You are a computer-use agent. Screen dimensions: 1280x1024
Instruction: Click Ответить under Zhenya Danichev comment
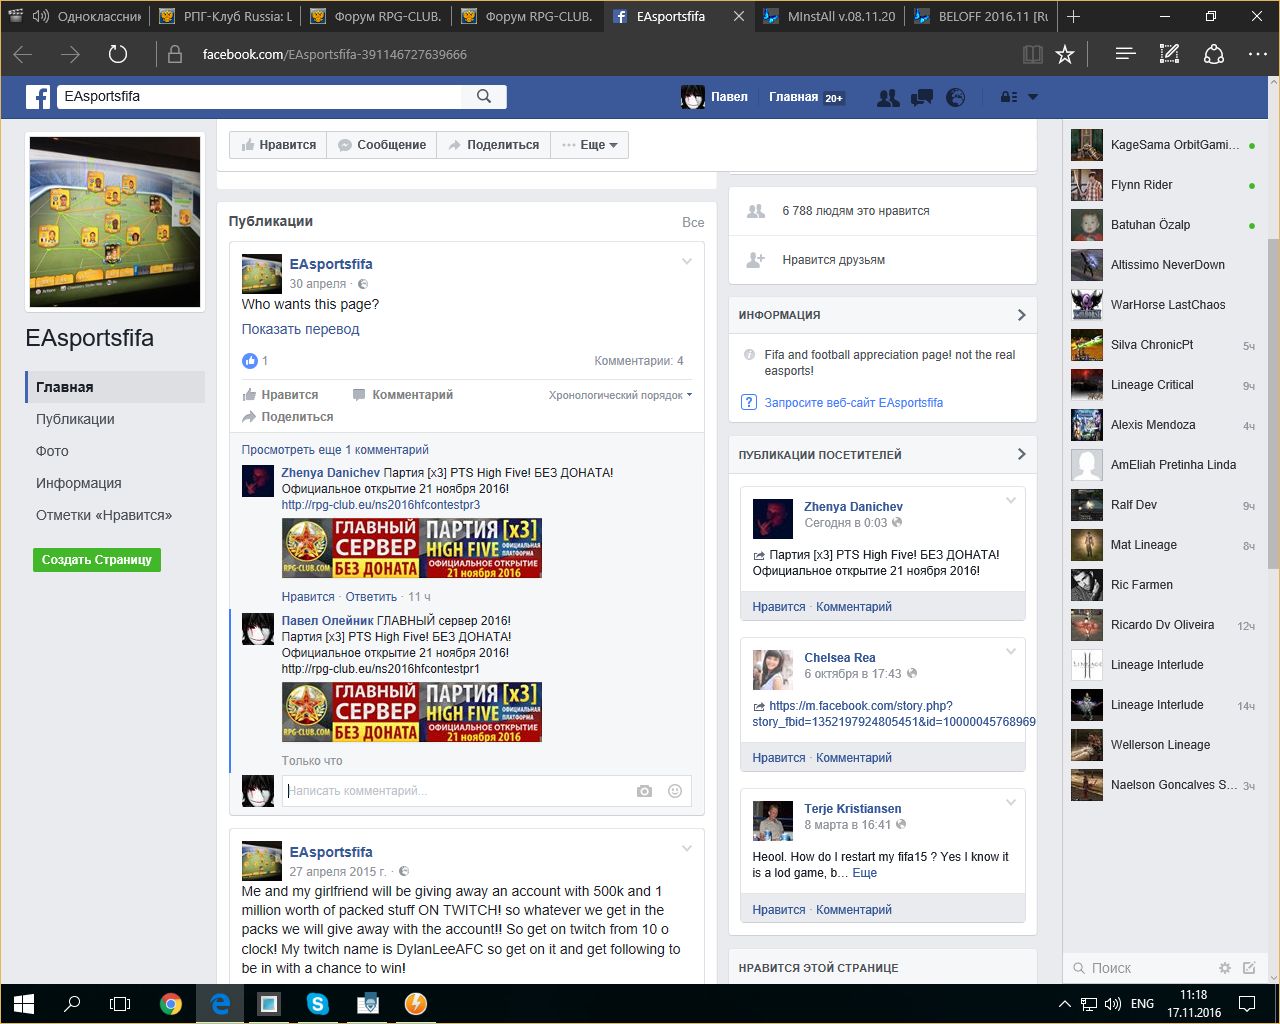pos(371,597)
